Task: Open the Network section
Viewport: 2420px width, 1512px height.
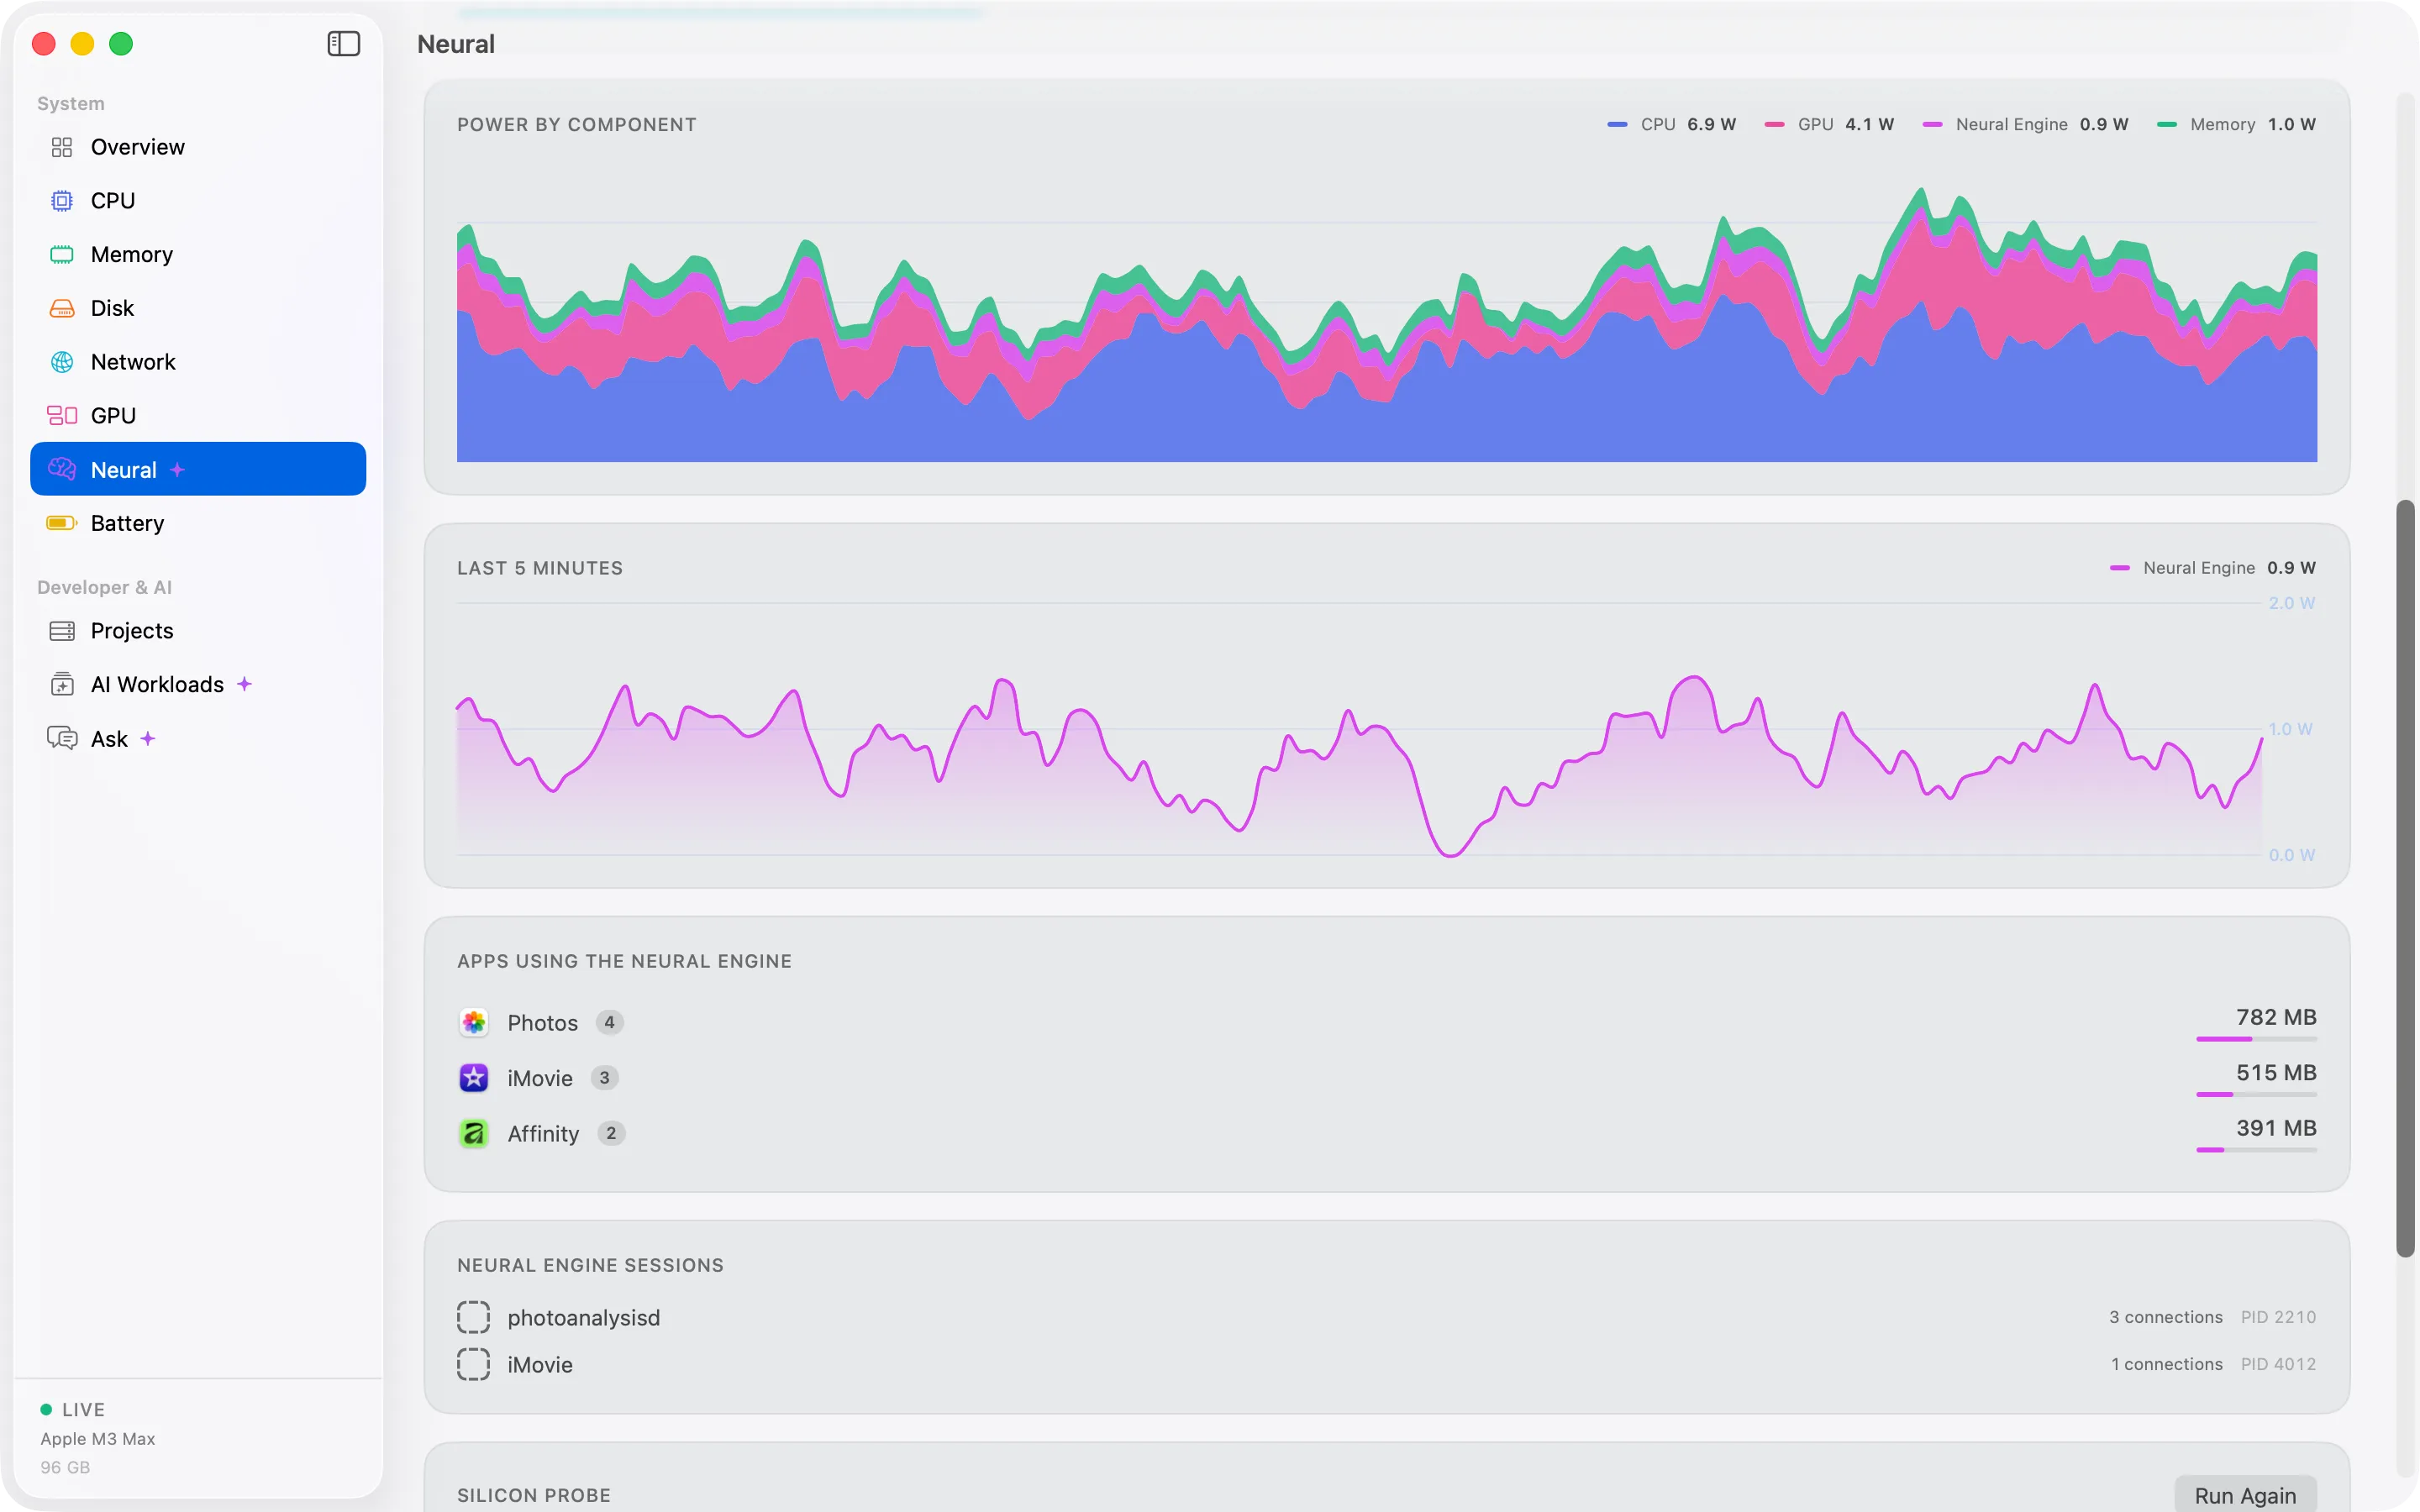Action: (x=198, y=362)
